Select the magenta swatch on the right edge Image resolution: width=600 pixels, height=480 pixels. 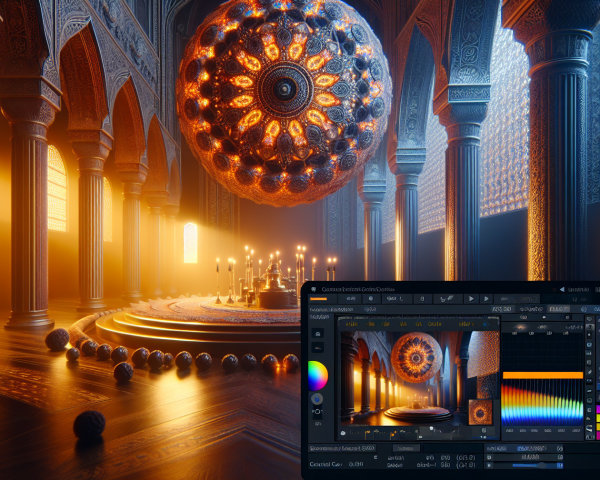(x=595, y=411)
